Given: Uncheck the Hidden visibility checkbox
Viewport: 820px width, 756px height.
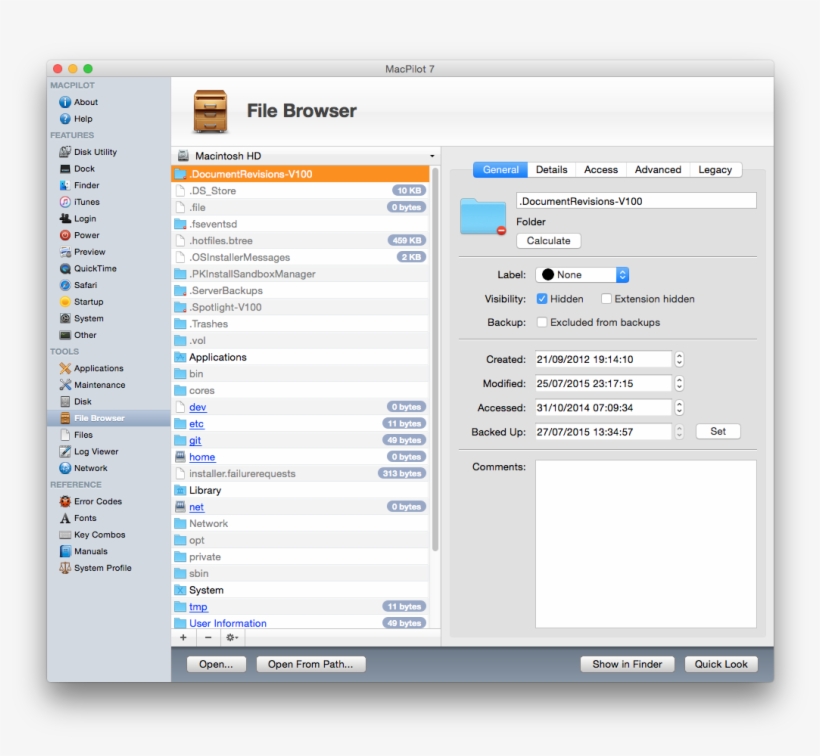Looking at the screenshot, I should click(541, 298).
